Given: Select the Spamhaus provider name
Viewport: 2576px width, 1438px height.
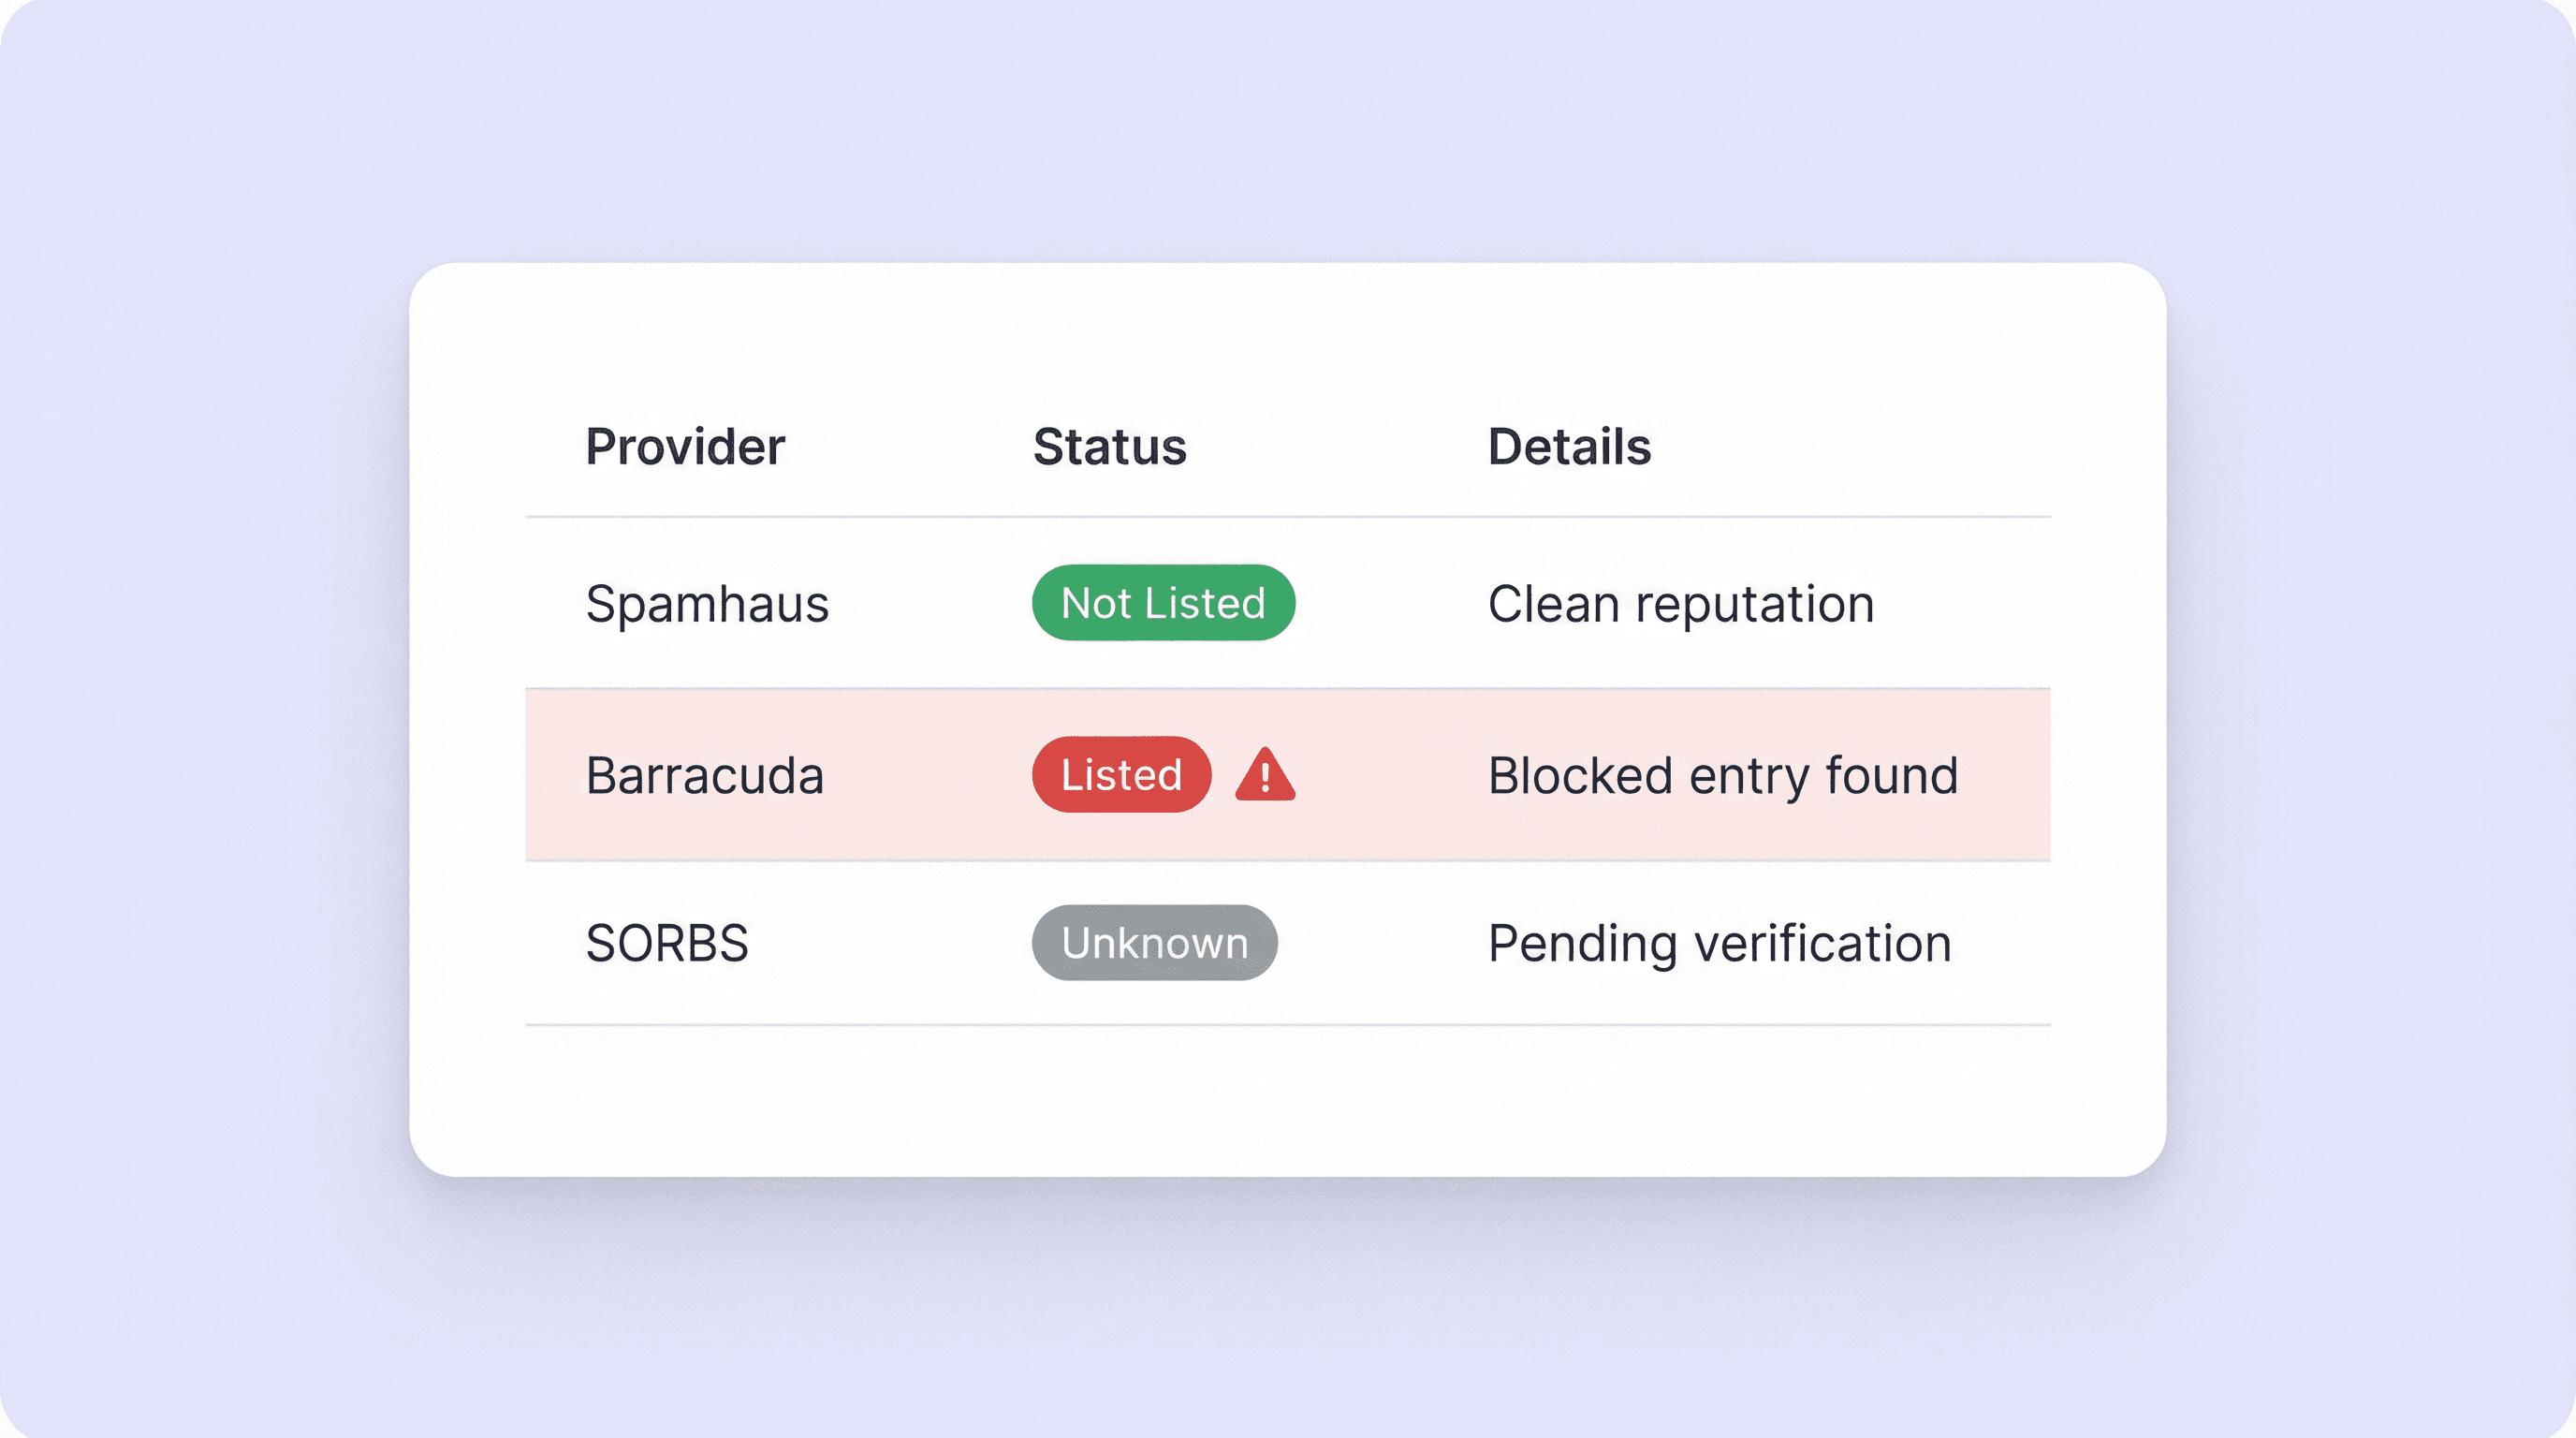Looking at the screenshot, I should pos(707,604).
